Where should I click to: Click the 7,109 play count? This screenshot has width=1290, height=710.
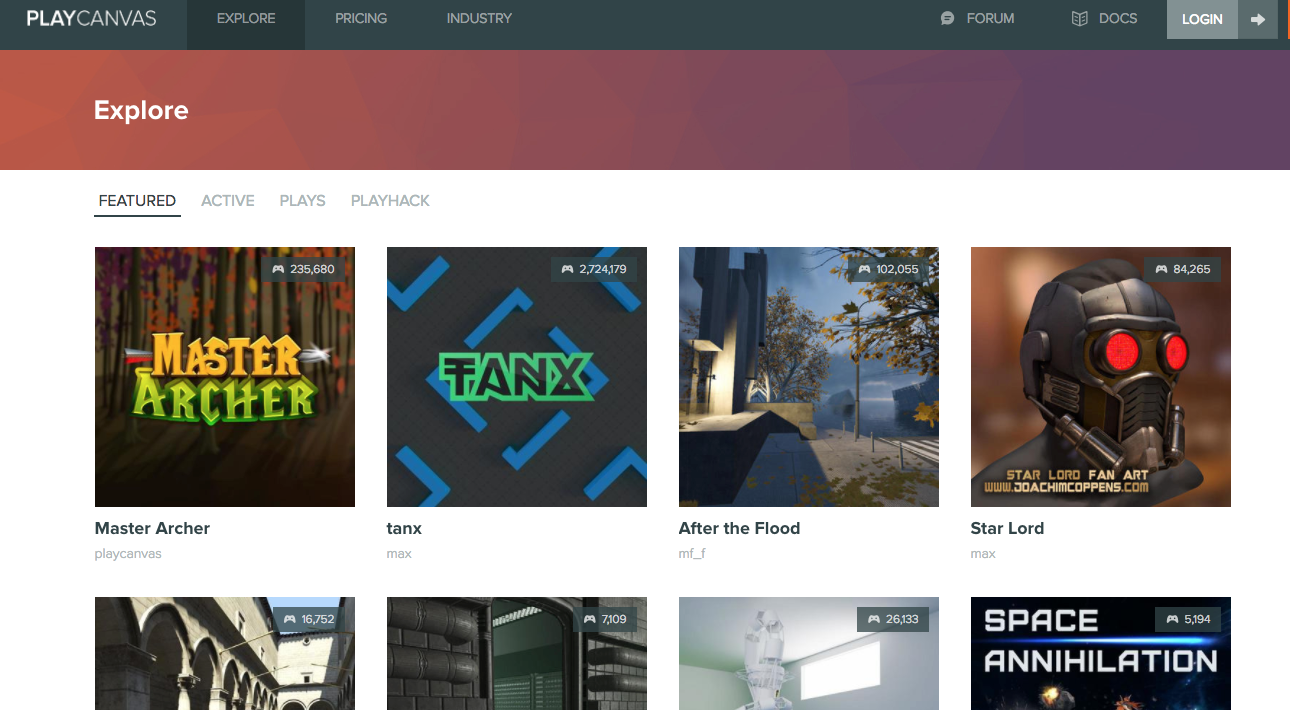[x=614, y=619]
